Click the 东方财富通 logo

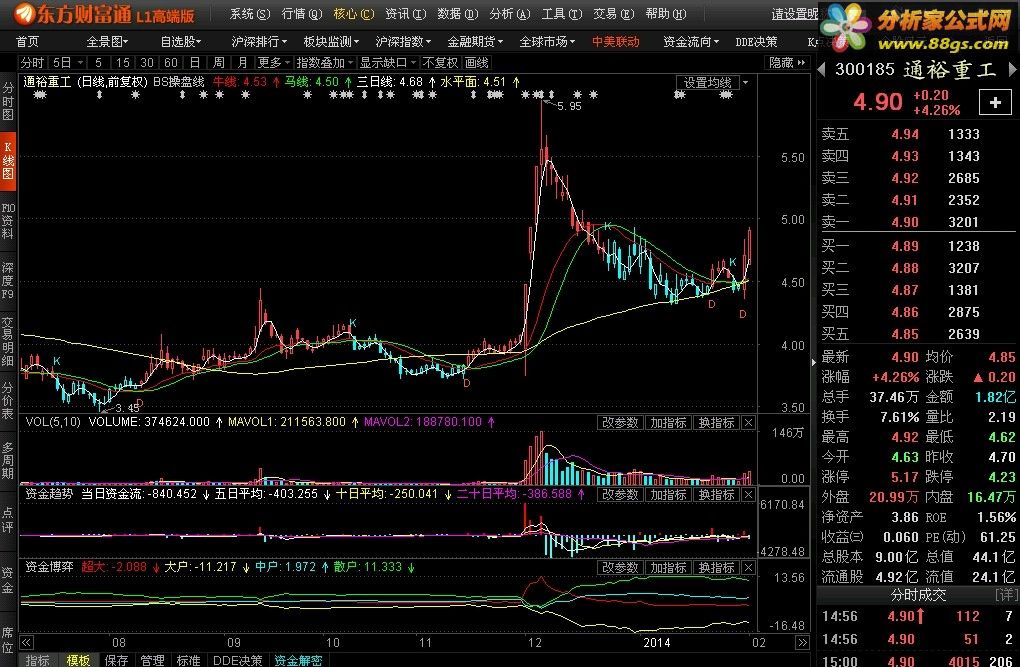[x=104, y=14]
